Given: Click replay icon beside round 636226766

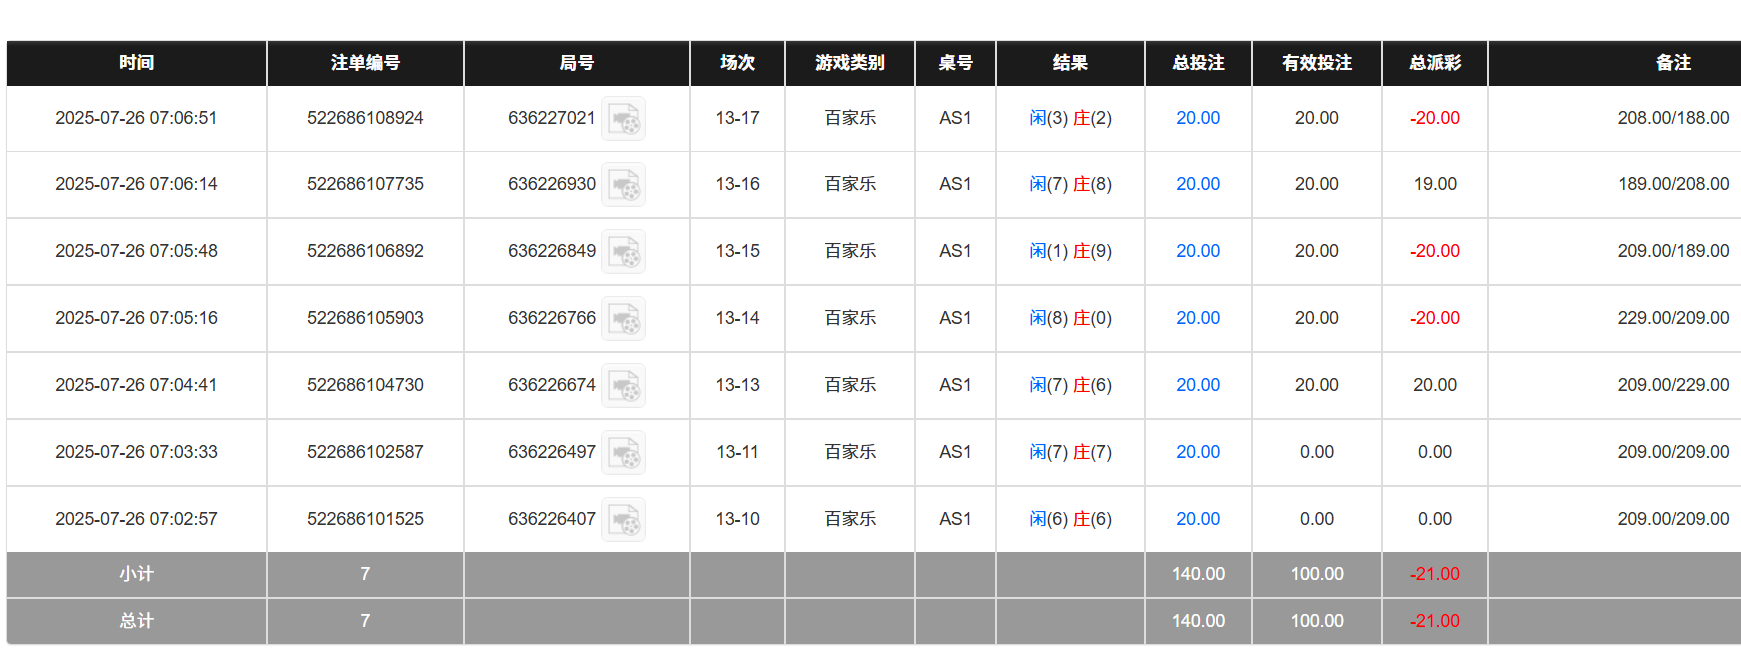Looking at the screenshot, I should [x=623, y=319].
